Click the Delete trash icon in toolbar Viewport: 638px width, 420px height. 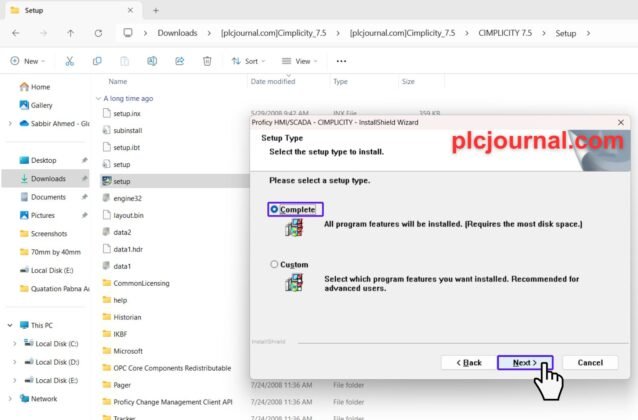pyautogui.click(x=207, y=61)
